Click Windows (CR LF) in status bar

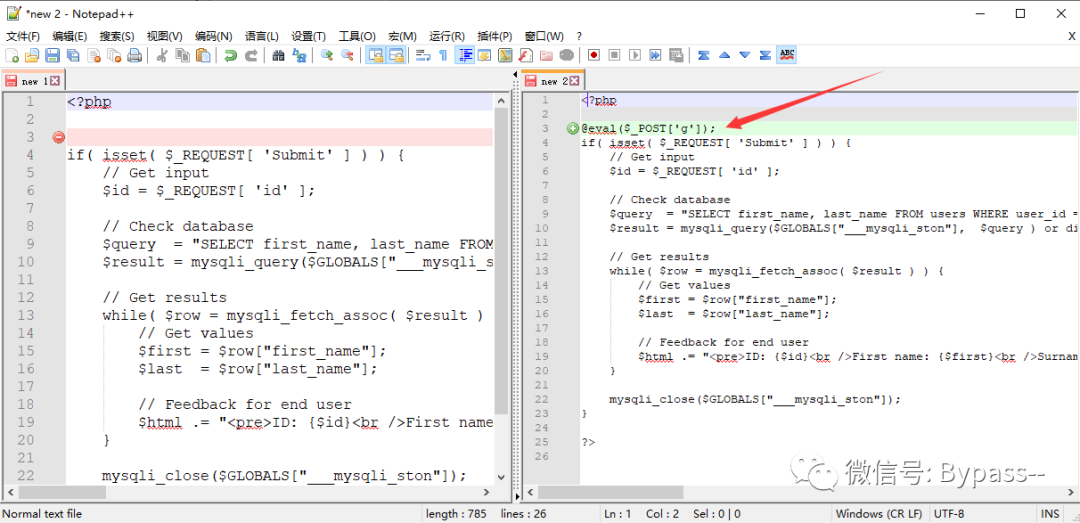coord(878,514)
